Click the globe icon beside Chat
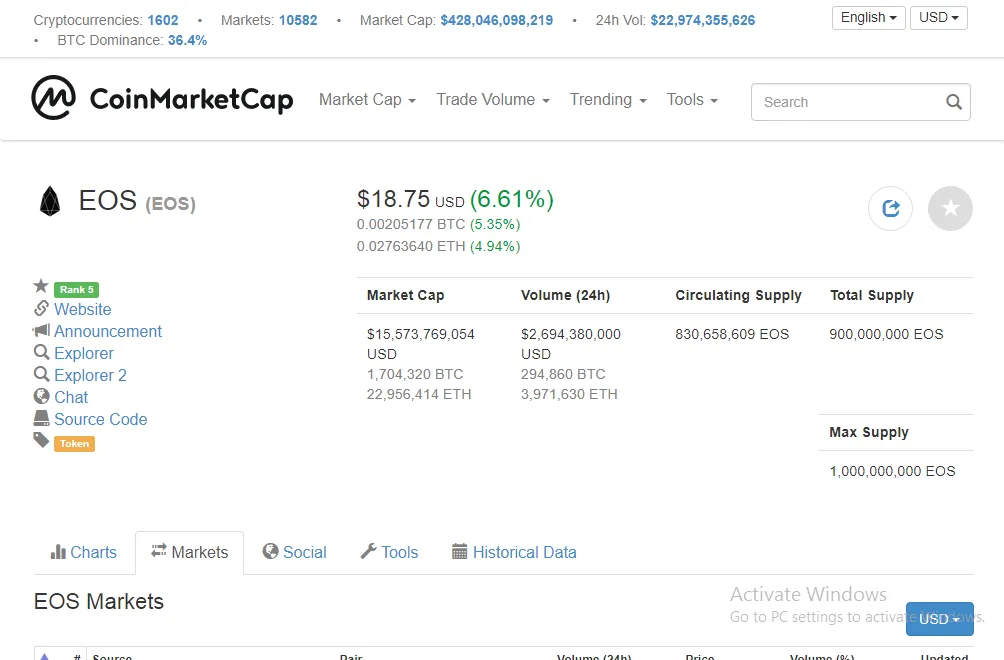The width and height of the screenshot is (1004, 660). coord(41,396)
